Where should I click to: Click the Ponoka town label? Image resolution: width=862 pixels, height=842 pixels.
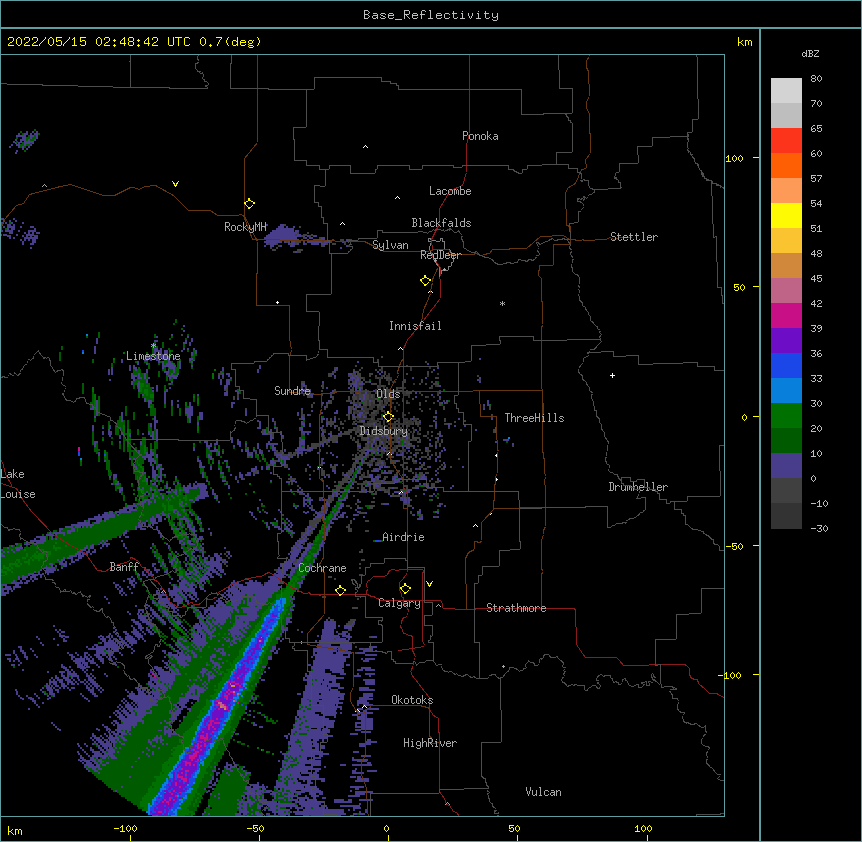480,136
